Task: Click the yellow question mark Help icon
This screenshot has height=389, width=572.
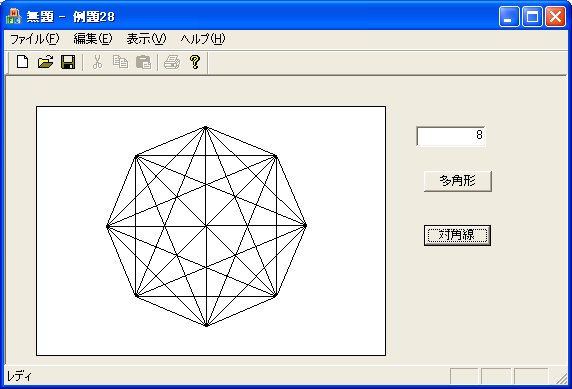Action: [x=195, y=62]
